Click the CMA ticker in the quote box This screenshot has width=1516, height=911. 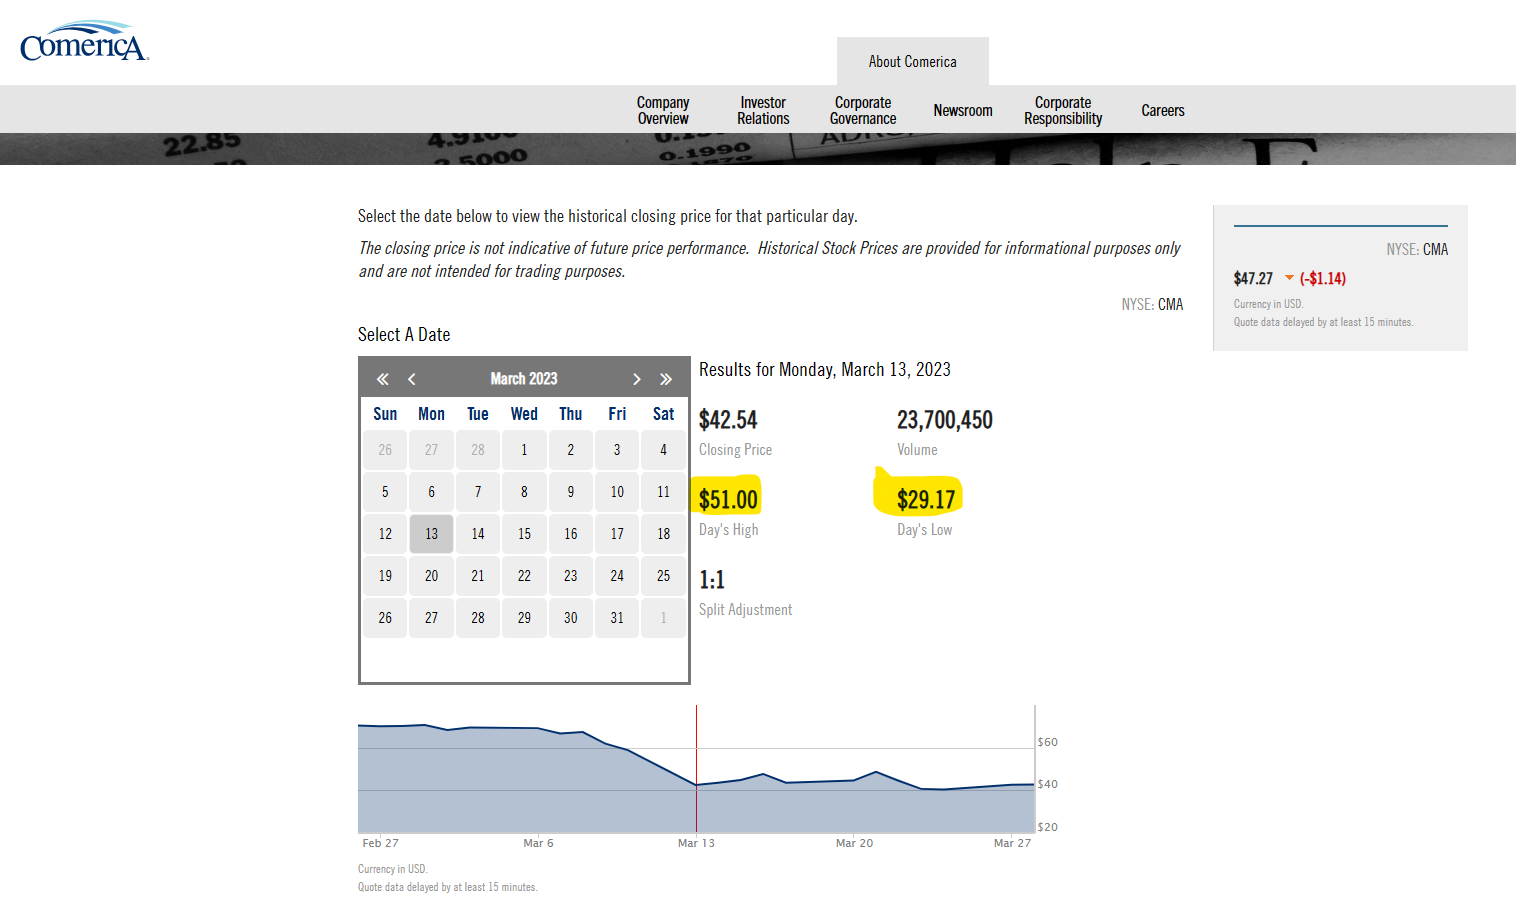1435,249
